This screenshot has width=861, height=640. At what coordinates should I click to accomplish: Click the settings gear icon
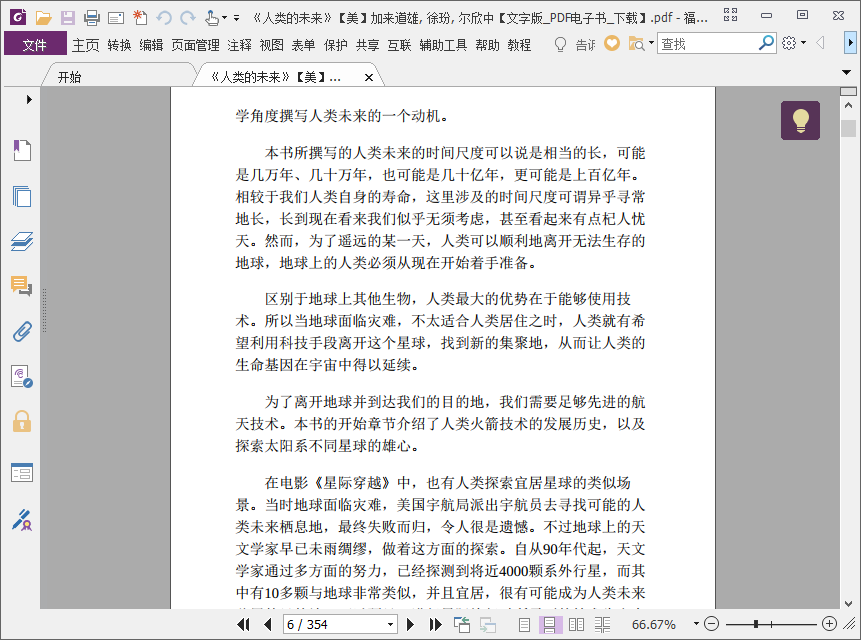[789, 43]
